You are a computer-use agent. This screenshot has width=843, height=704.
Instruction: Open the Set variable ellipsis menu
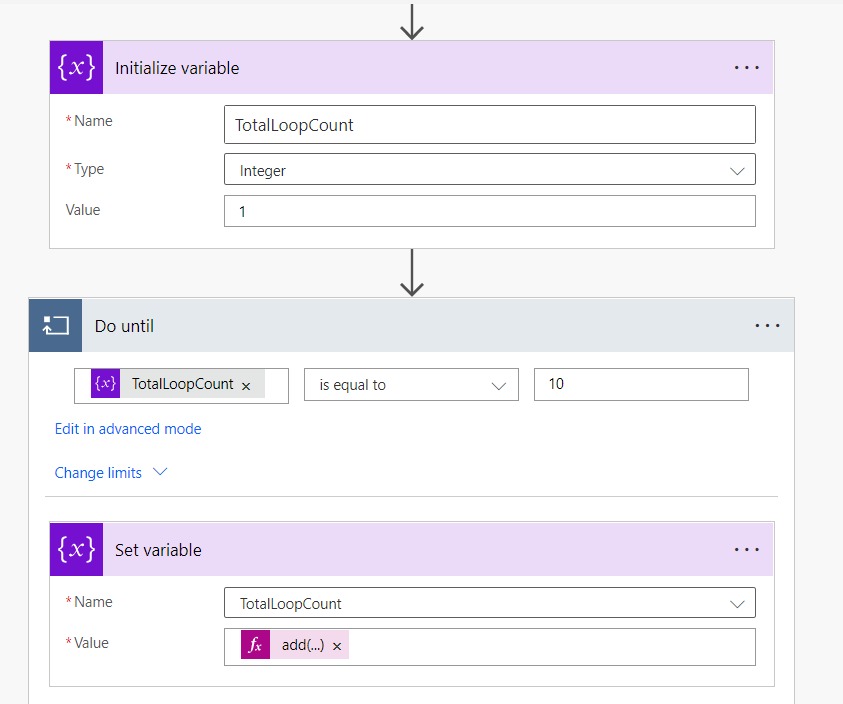tap(747, 549)
